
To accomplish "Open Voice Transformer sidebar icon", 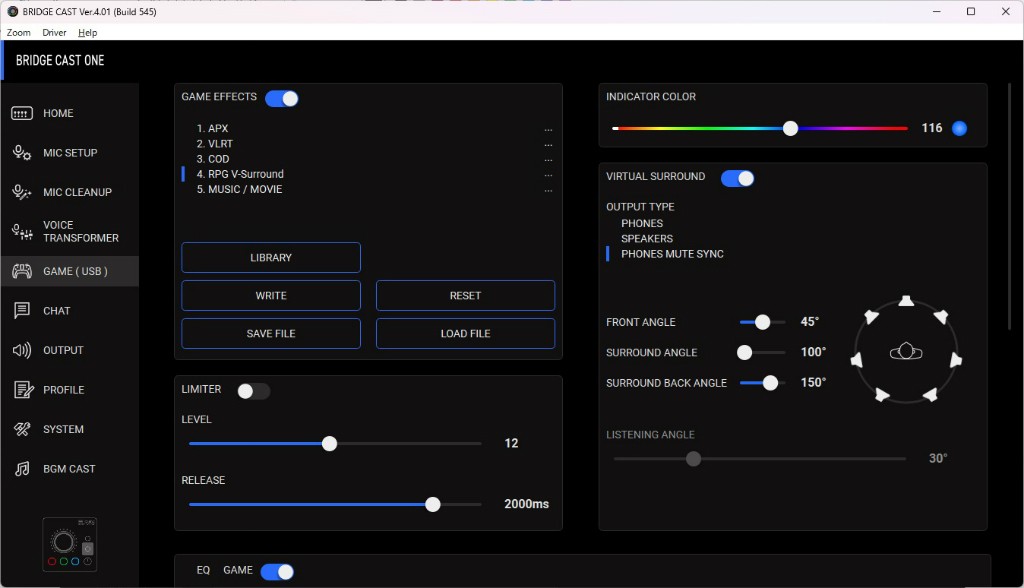I will pyautogui.click(x=22, y=231).
